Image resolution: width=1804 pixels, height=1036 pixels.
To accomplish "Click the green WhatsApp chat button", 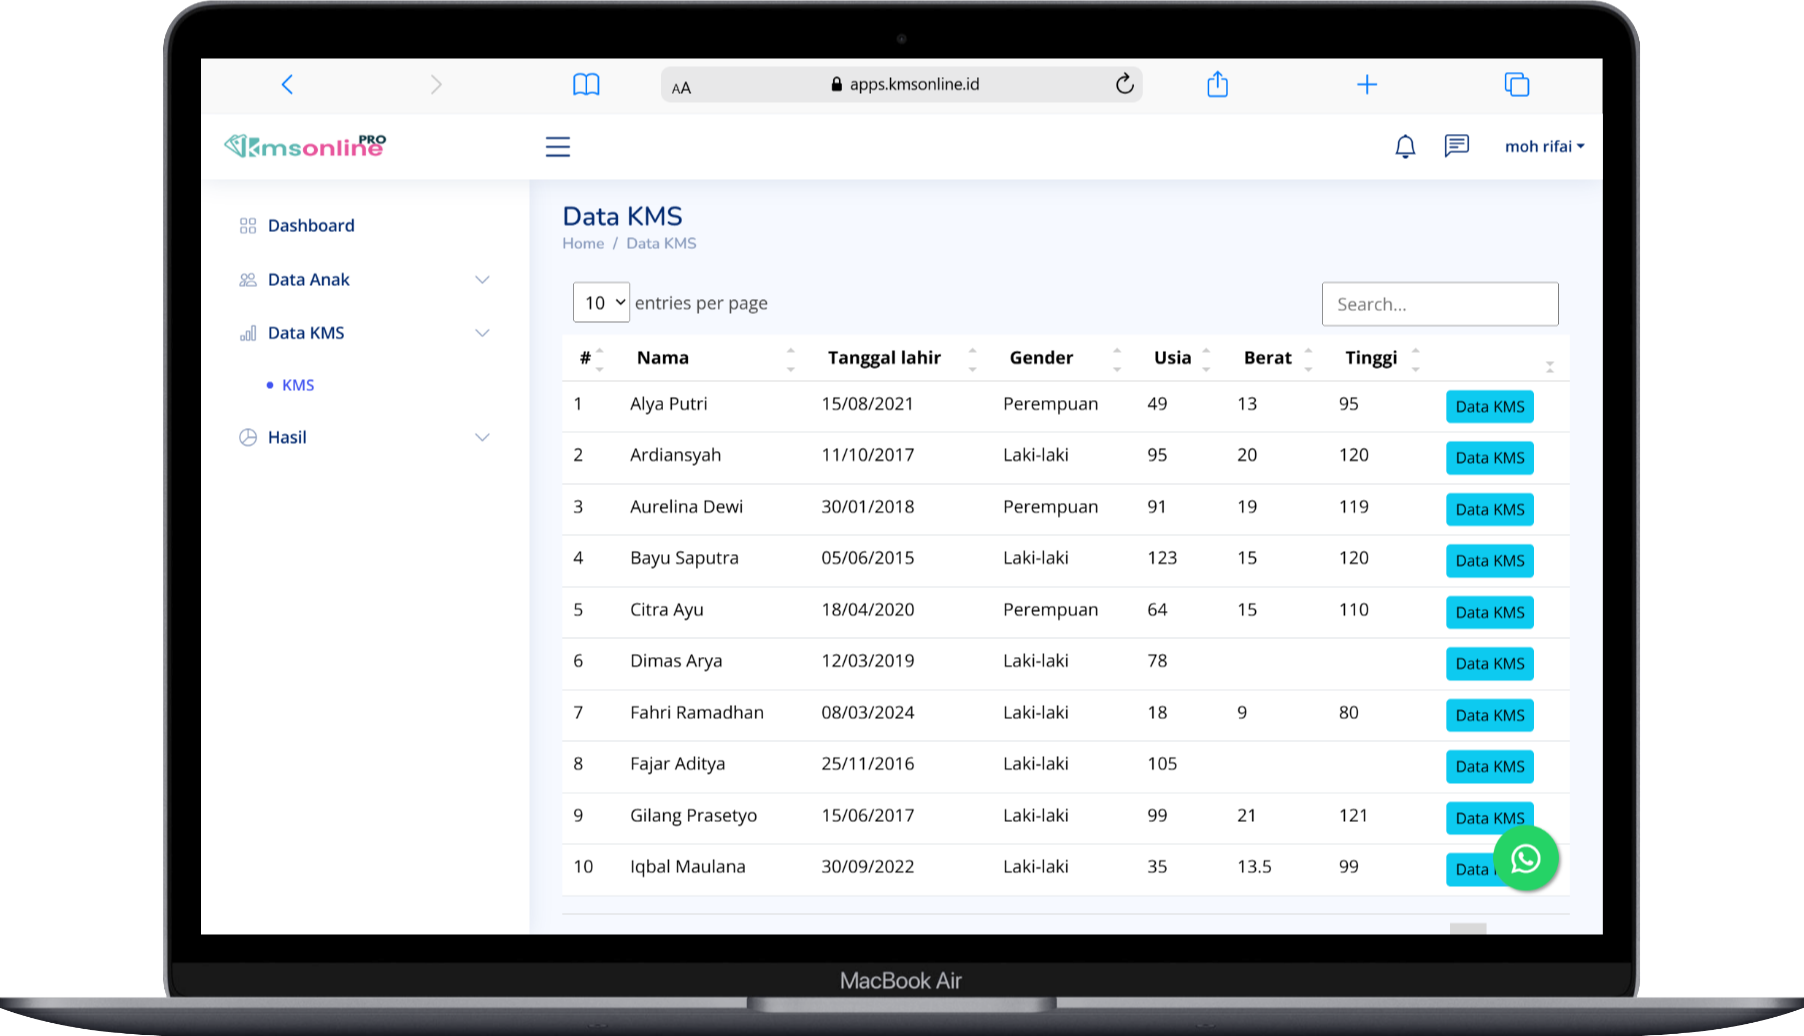I will pyautogui.click(x=1525, y=858).
